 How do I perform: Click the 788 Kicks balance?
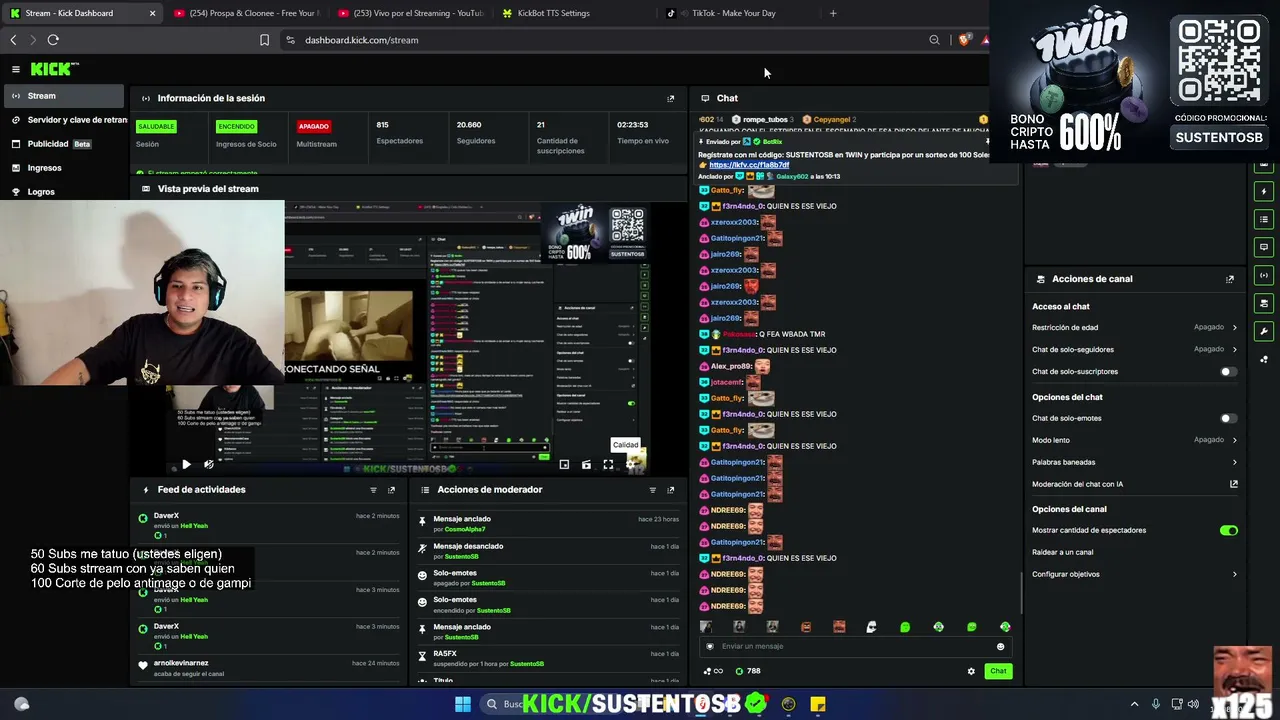[748, 671]
